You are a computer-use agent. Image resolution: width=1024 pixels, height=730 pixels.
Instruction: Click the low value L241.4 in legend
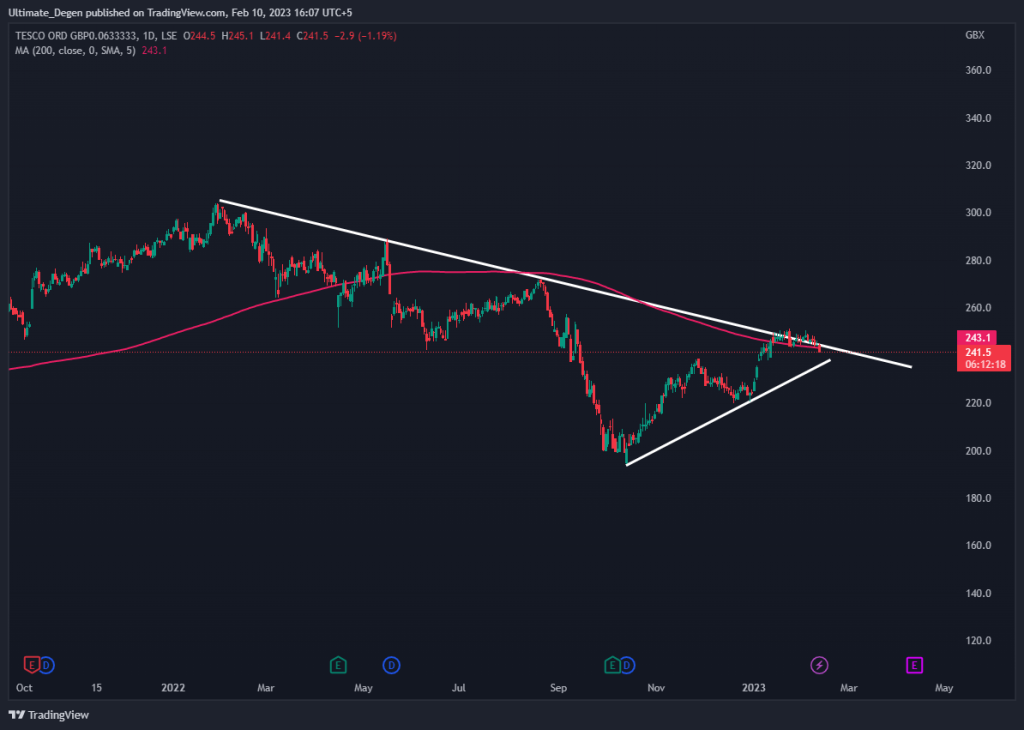click(276, 36)
